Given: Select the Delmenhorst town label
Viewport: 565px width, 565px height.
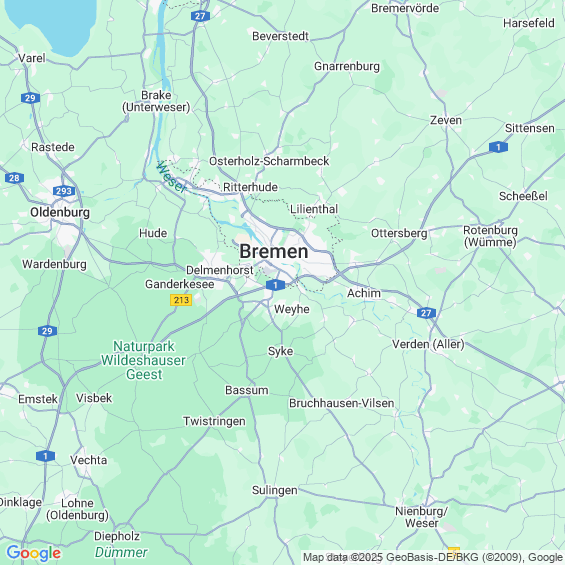Looking at the screenshot, I should tap(219, 270).
